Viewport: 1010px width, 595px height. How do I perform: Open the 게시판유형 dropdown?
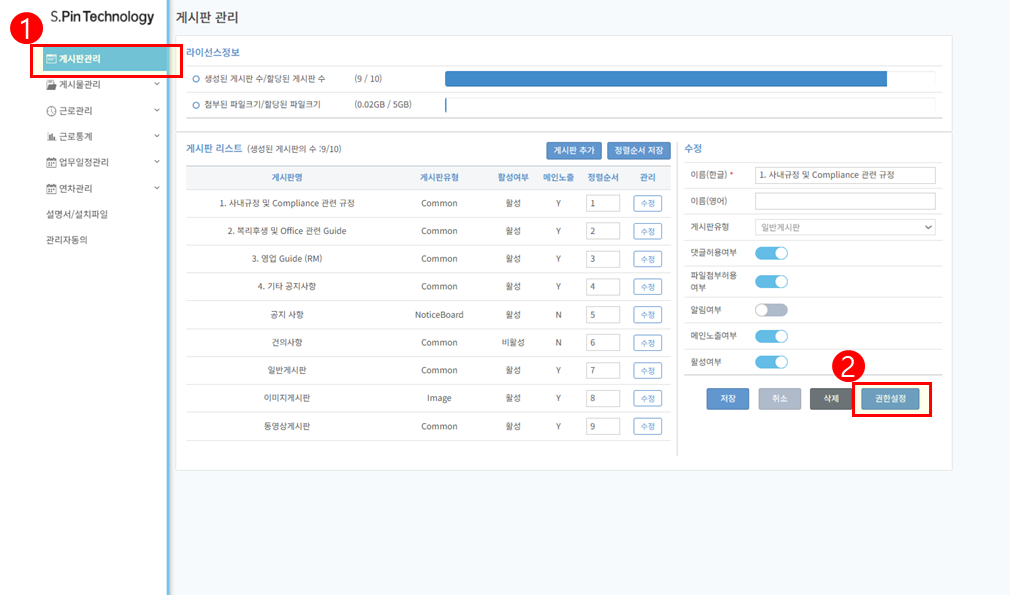click(845, 228)
